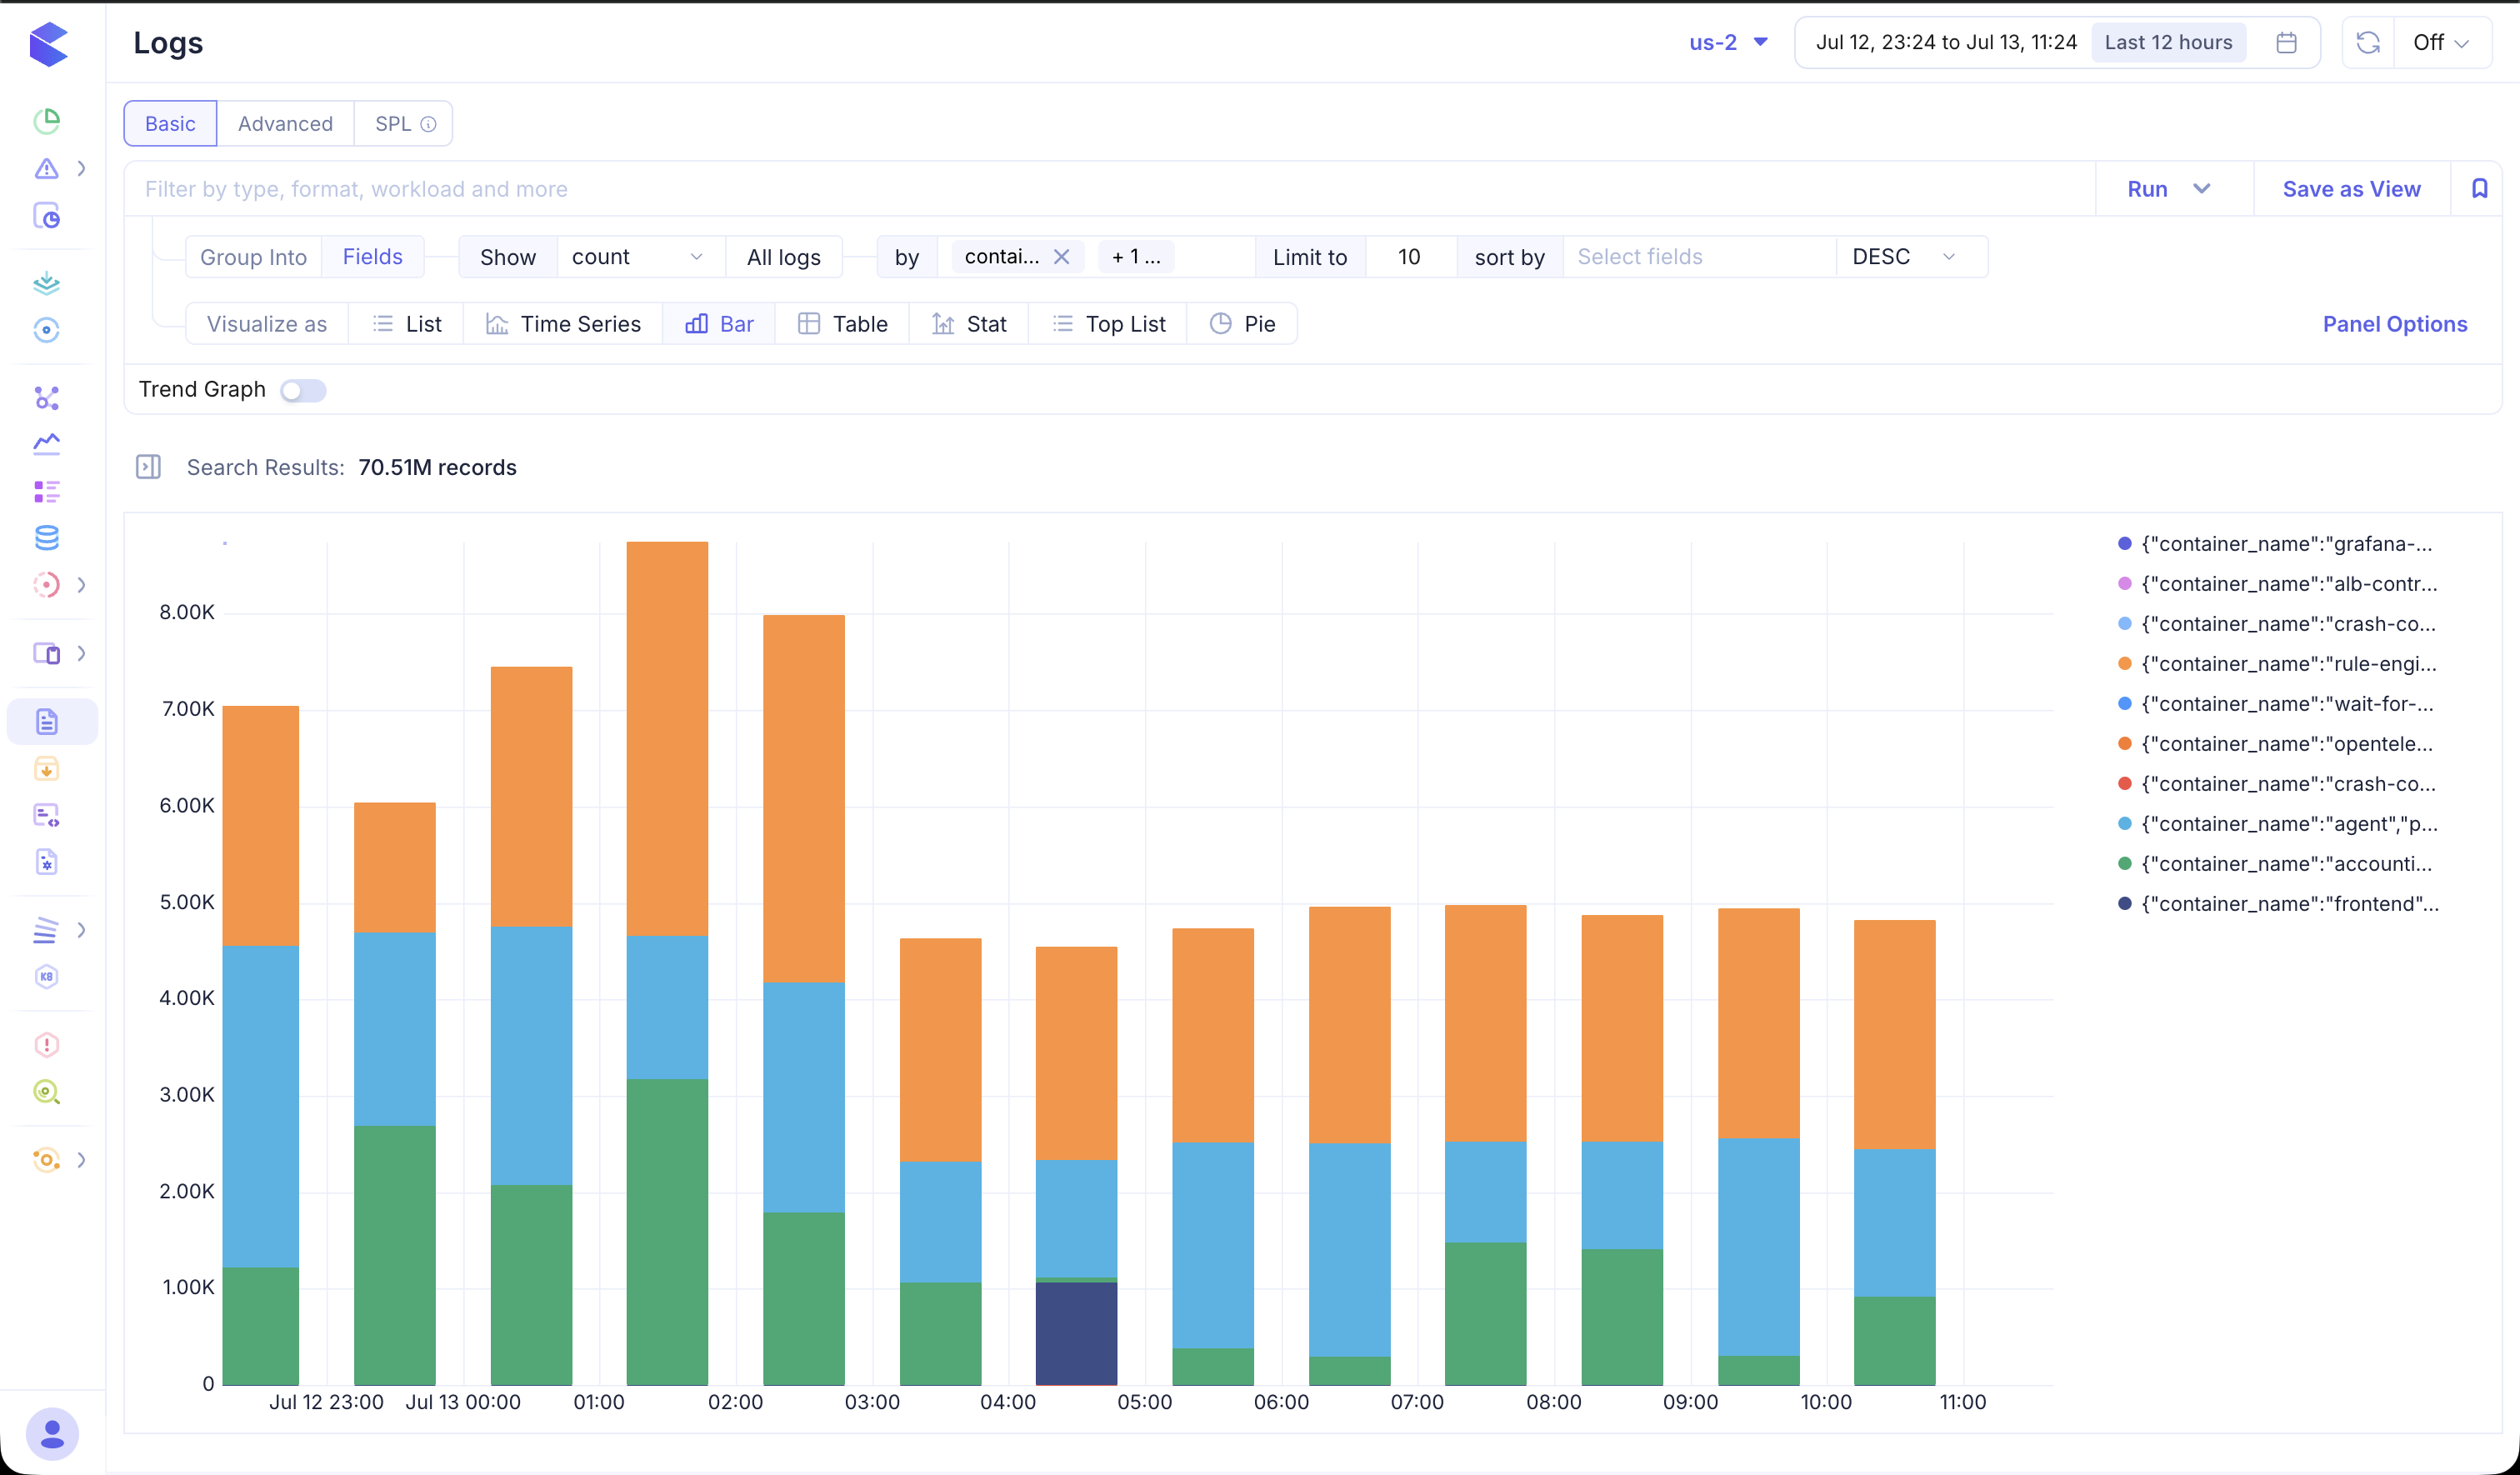Open the database stack icon in sidebar

(47, 538)
